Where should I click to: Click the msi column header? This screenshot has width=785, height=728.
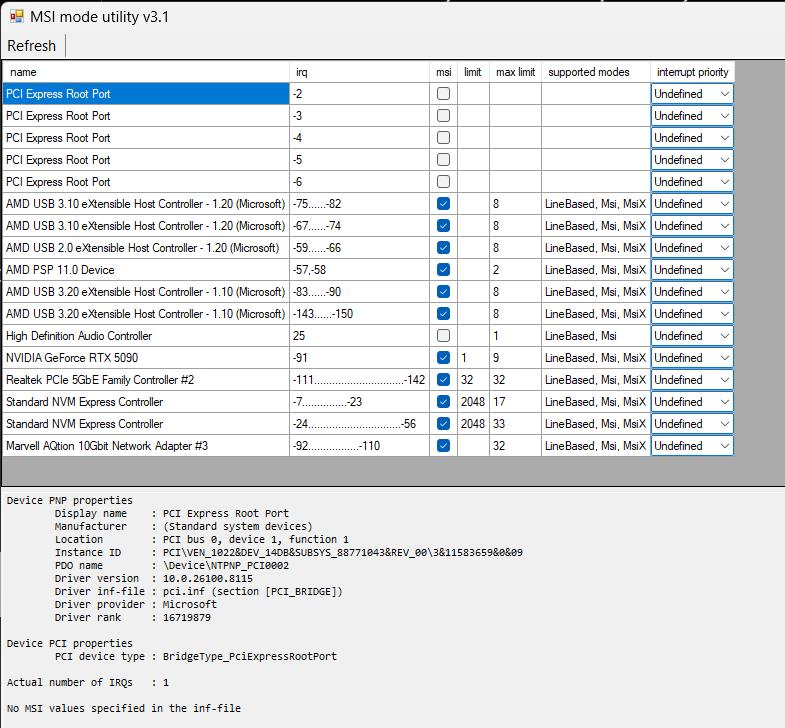coord(444,72)
